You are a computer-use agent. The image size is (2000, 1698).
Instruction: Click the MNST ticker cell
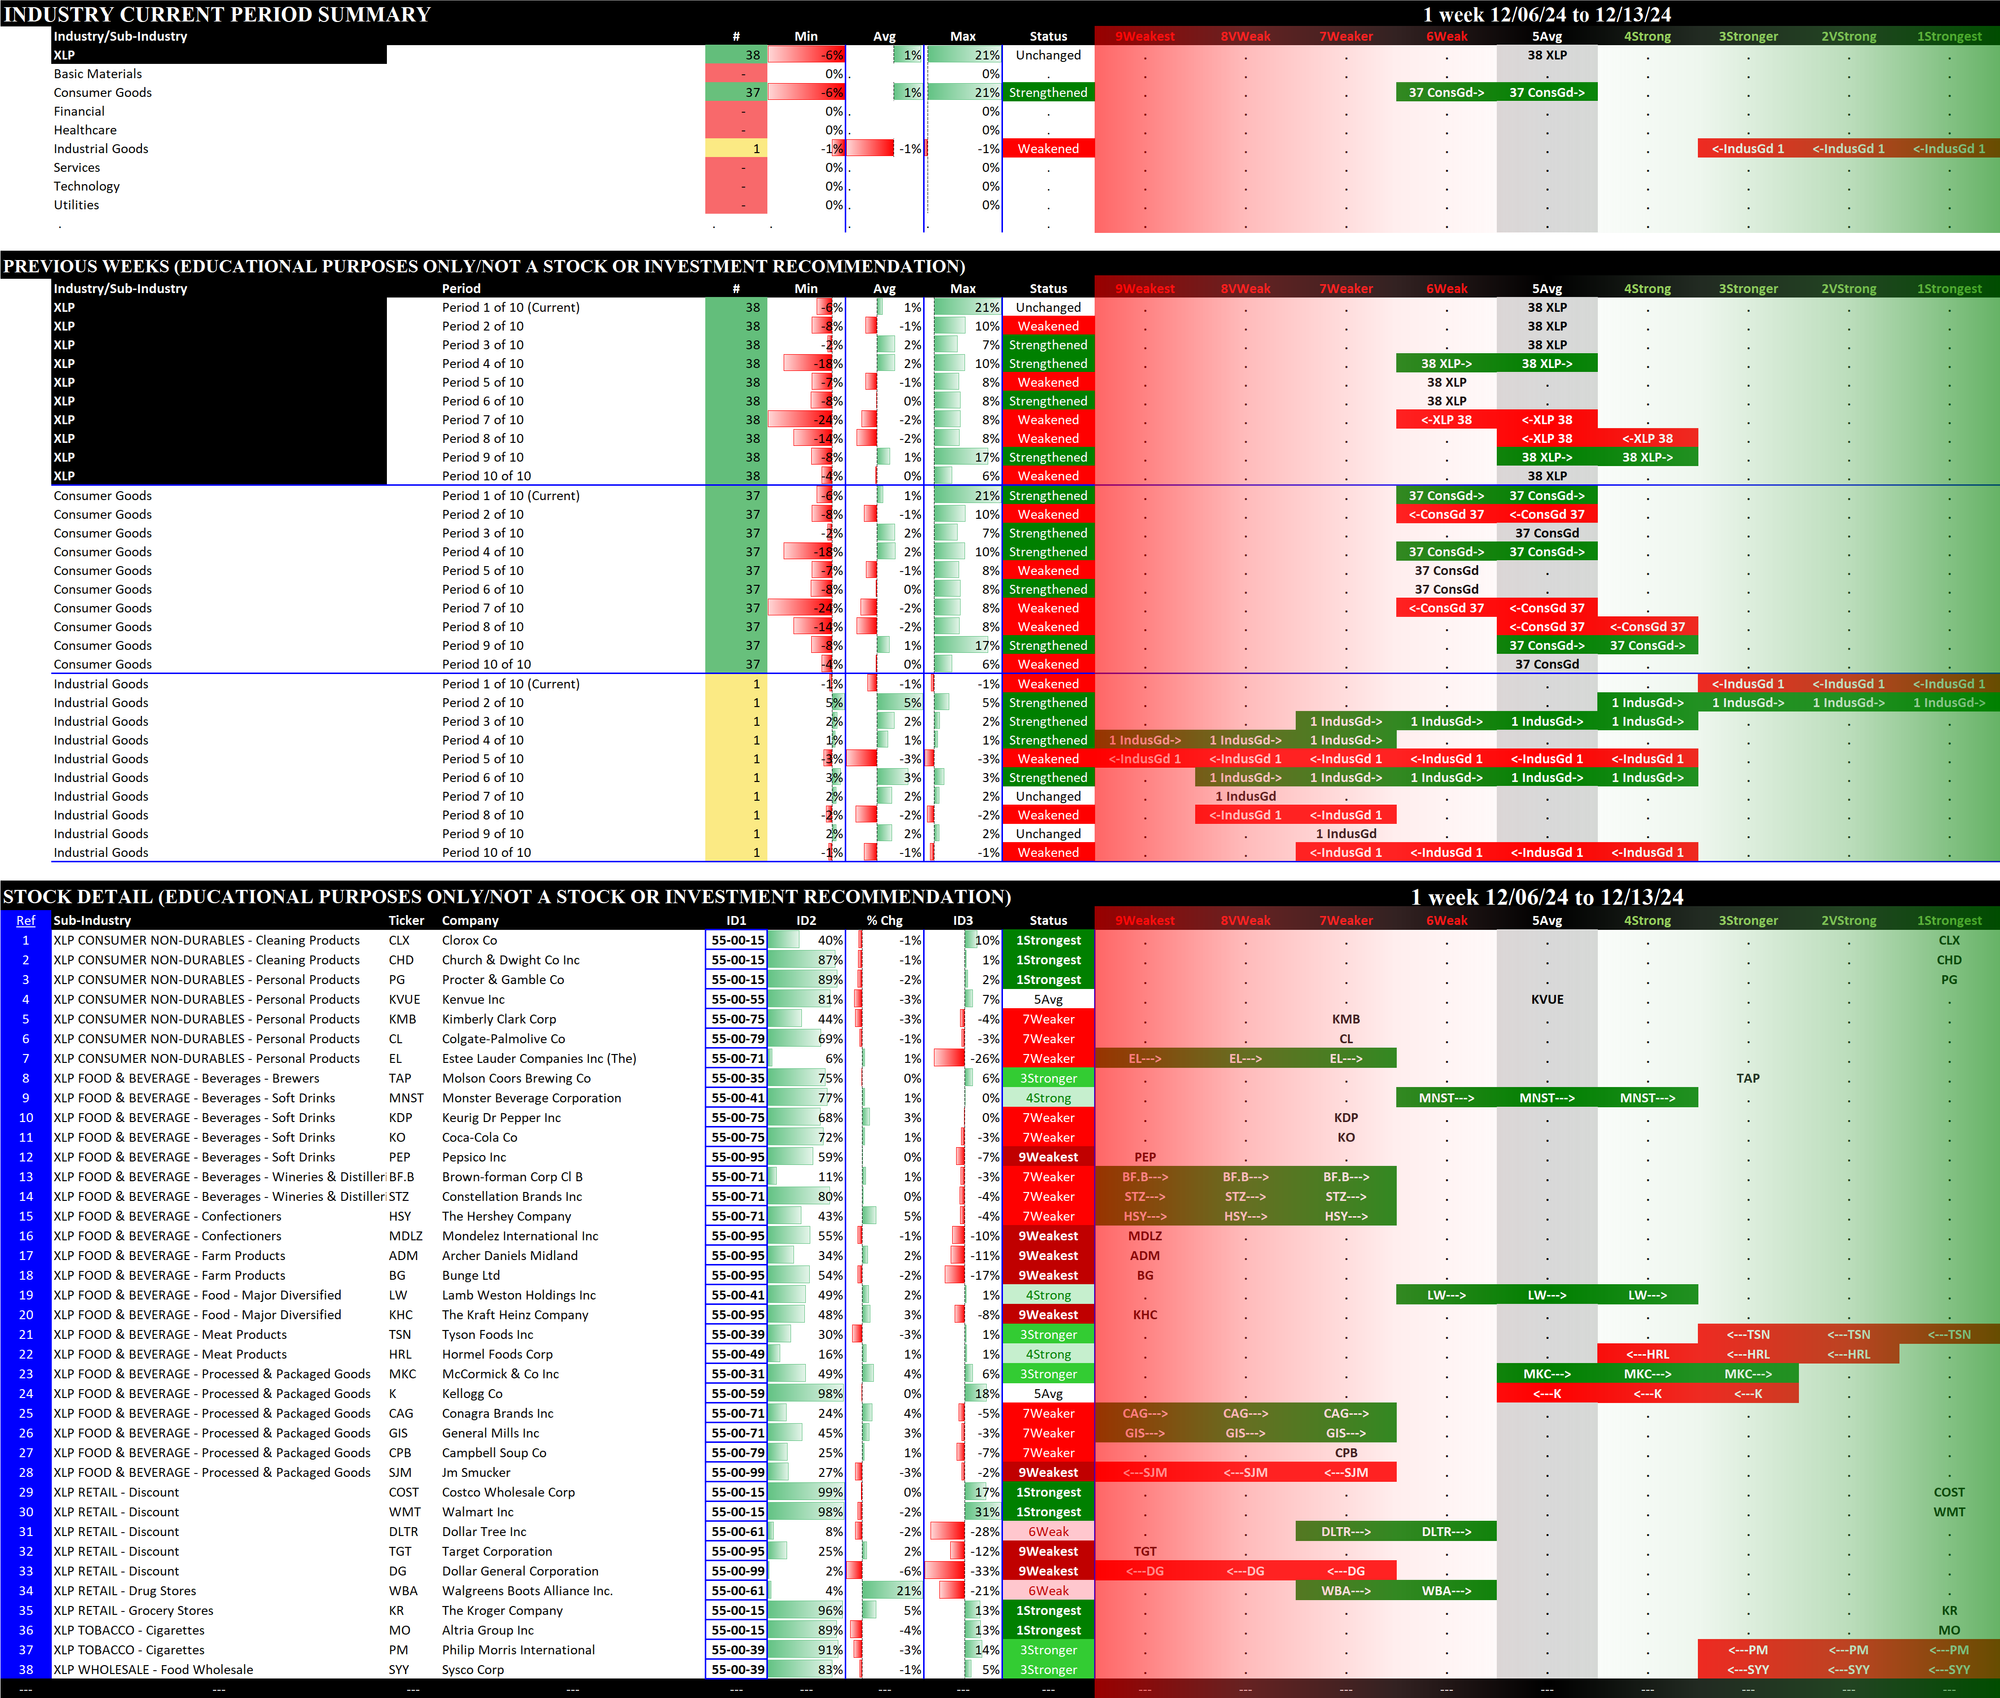406,1098
